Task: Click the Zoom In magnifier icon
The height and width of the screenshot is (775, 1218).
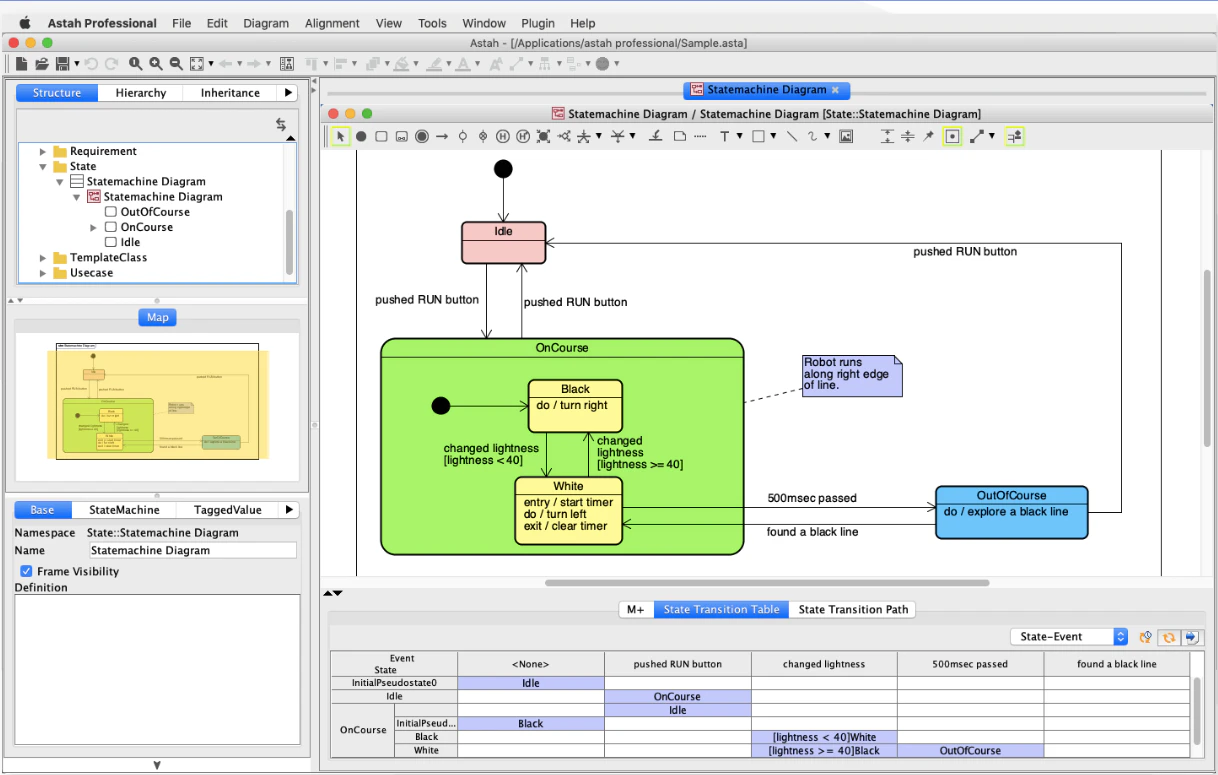Action: tap(155, 62)
